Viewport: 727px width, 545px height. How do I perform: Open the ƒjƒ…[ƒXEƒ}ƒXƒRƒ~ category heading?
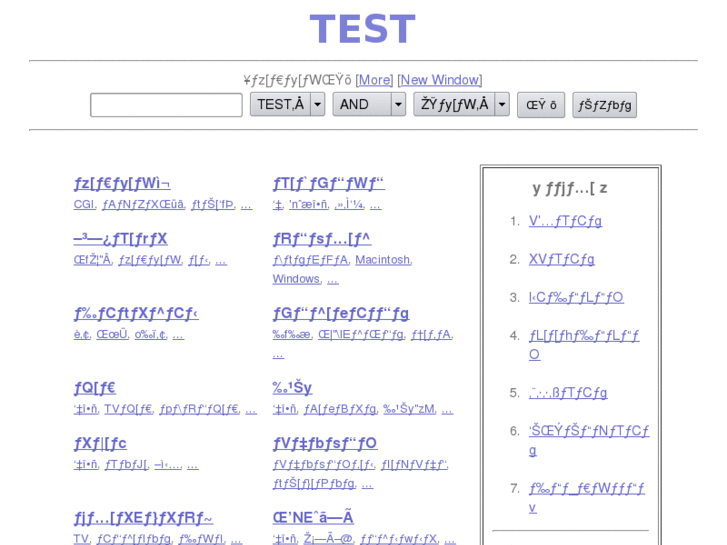point(143,518)
